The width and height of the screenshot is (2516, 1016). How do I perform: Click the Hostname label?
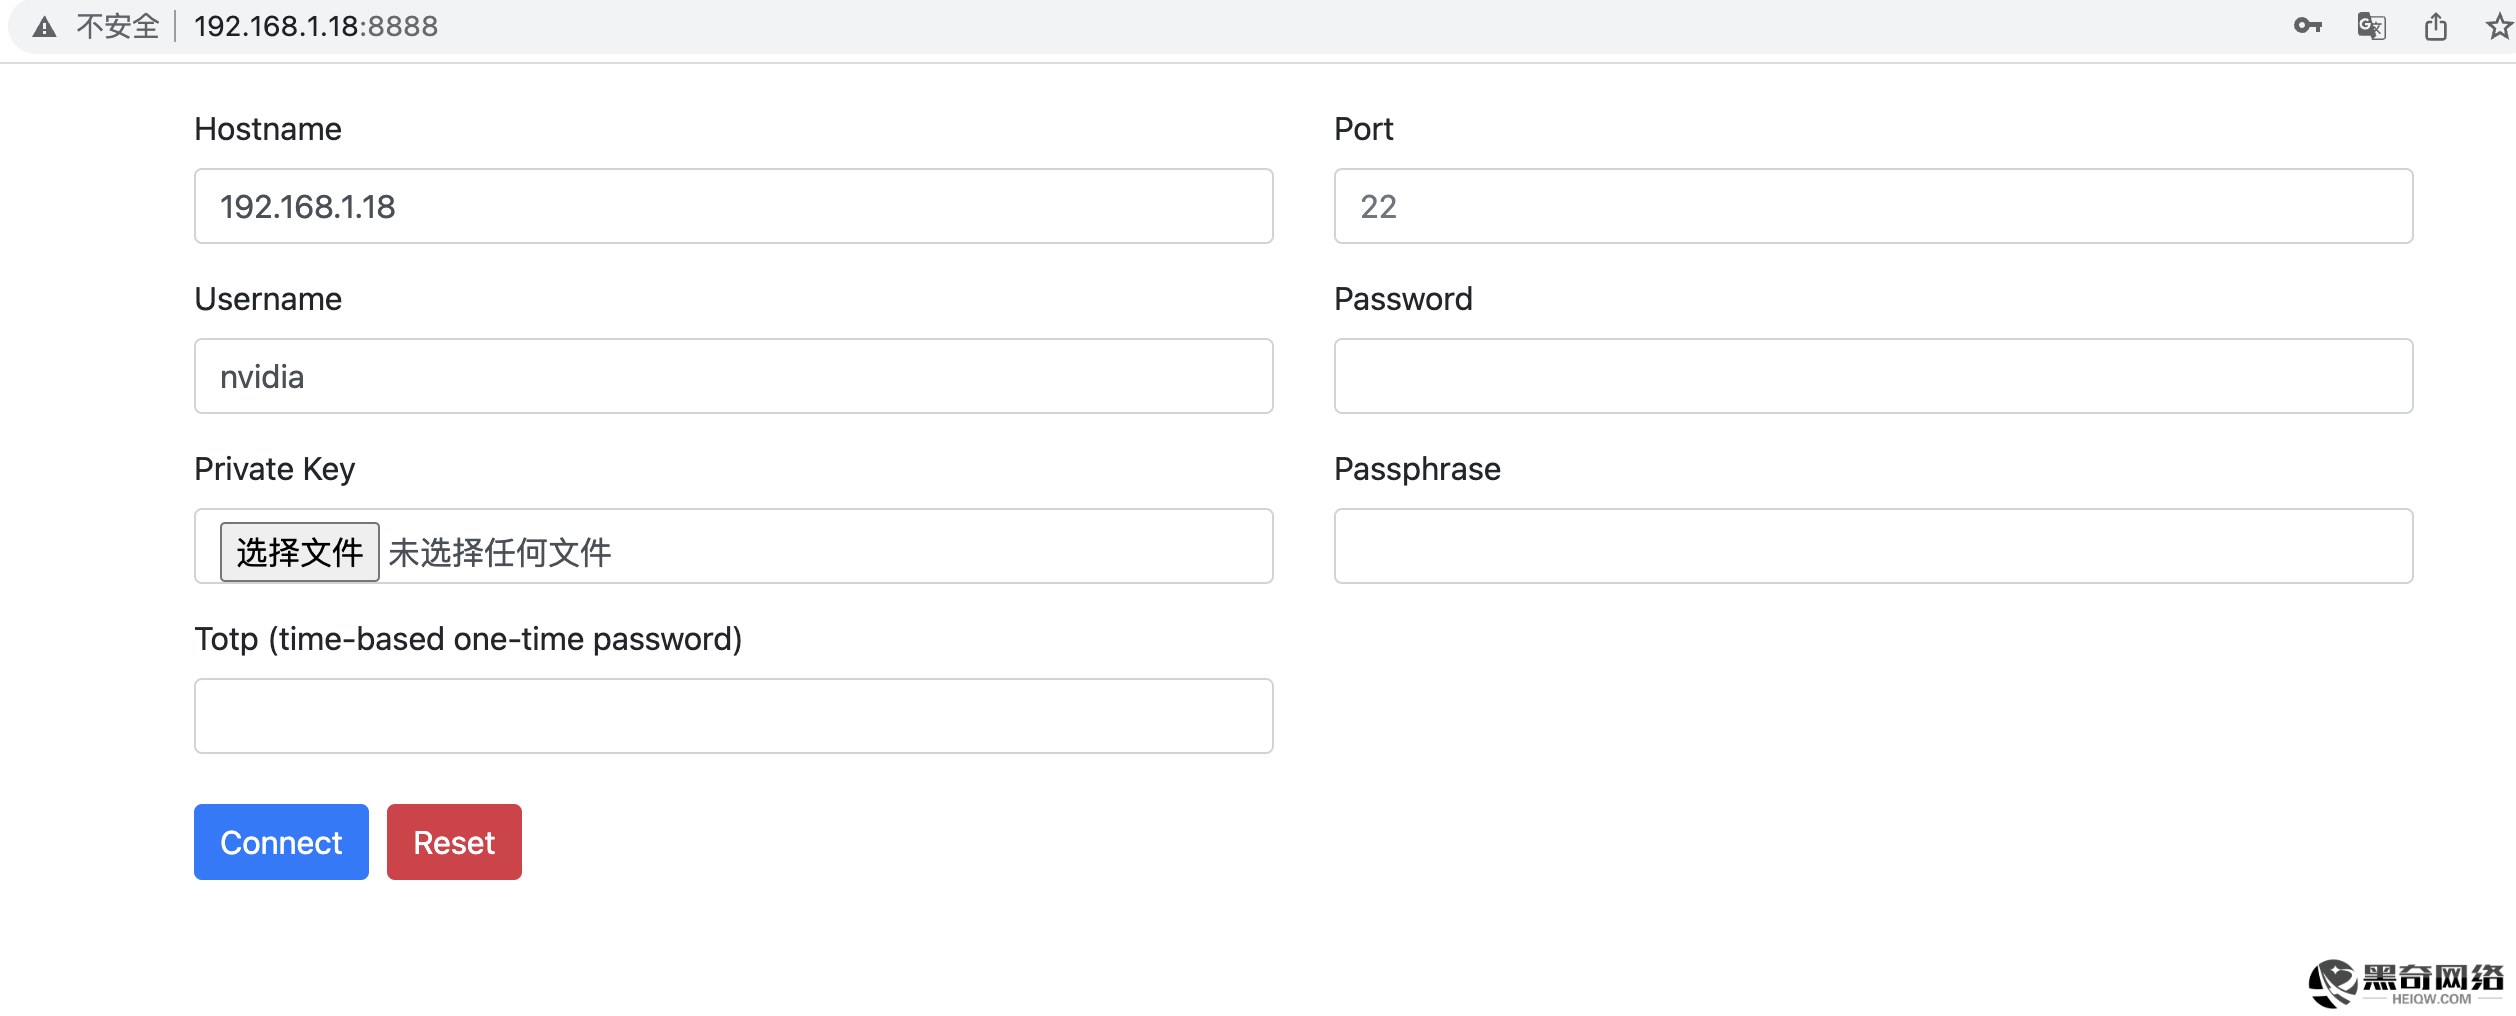[x=268, y=129]
